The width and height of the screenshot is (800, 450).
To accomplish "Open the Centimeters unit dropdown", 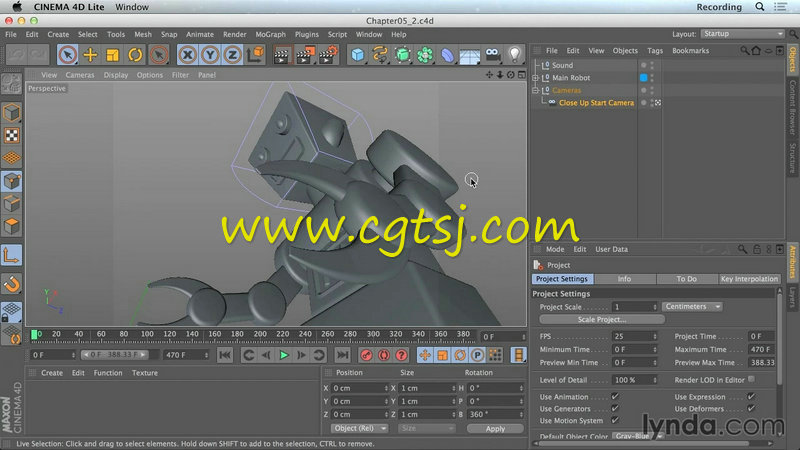I will coord(692,307).
